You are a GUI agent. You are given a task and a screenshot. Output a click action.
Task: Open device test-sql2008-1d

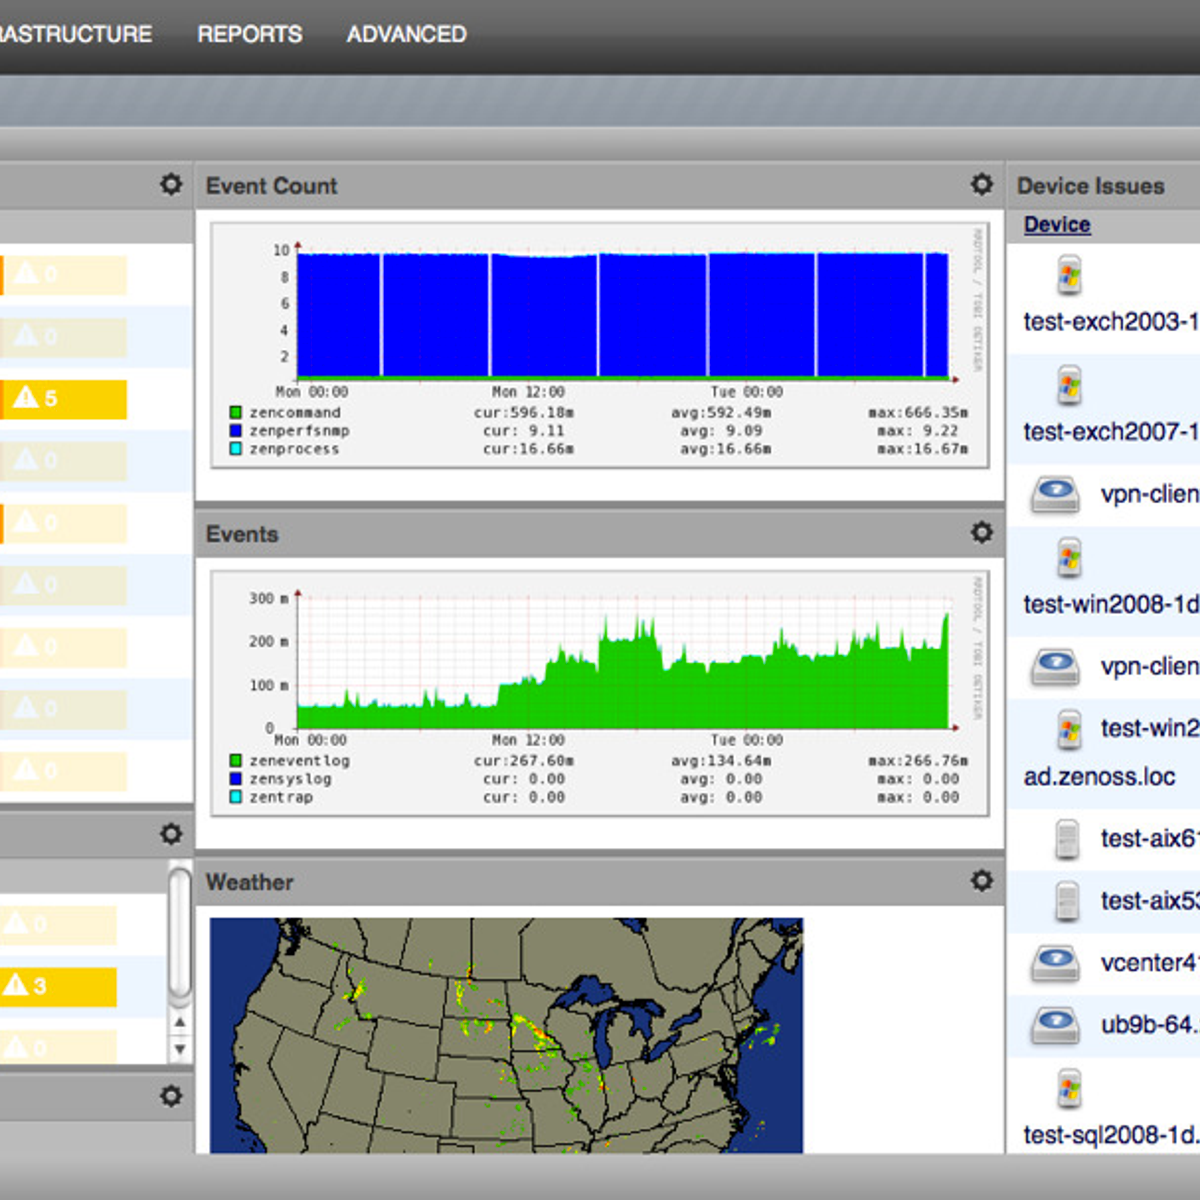coord(1110,1135)
